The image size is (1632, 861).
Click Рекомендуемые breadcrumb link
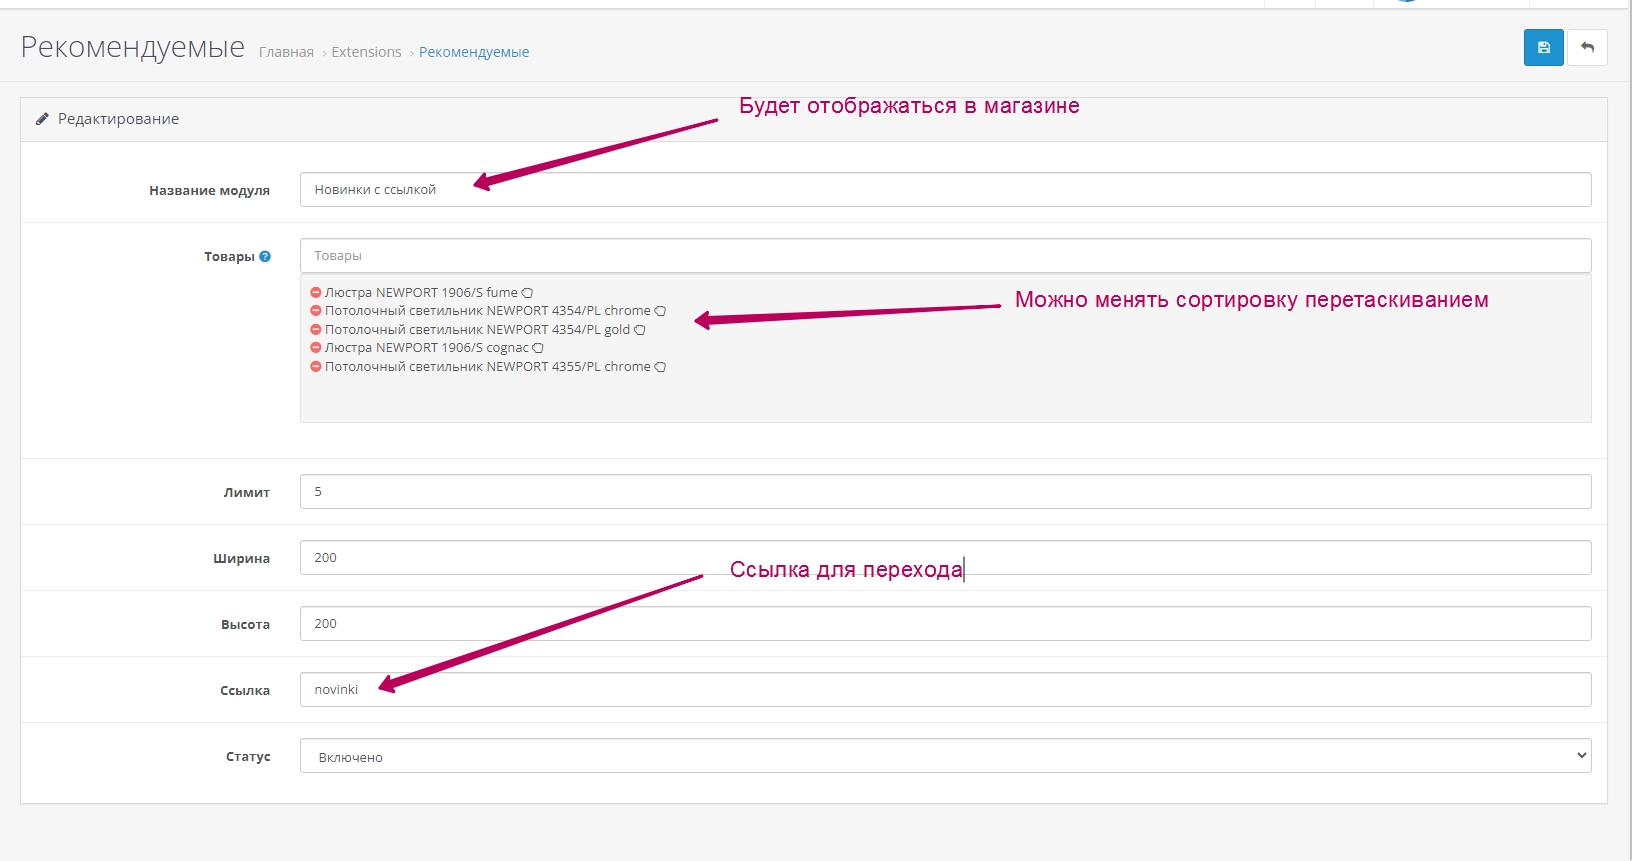[474, 52]
